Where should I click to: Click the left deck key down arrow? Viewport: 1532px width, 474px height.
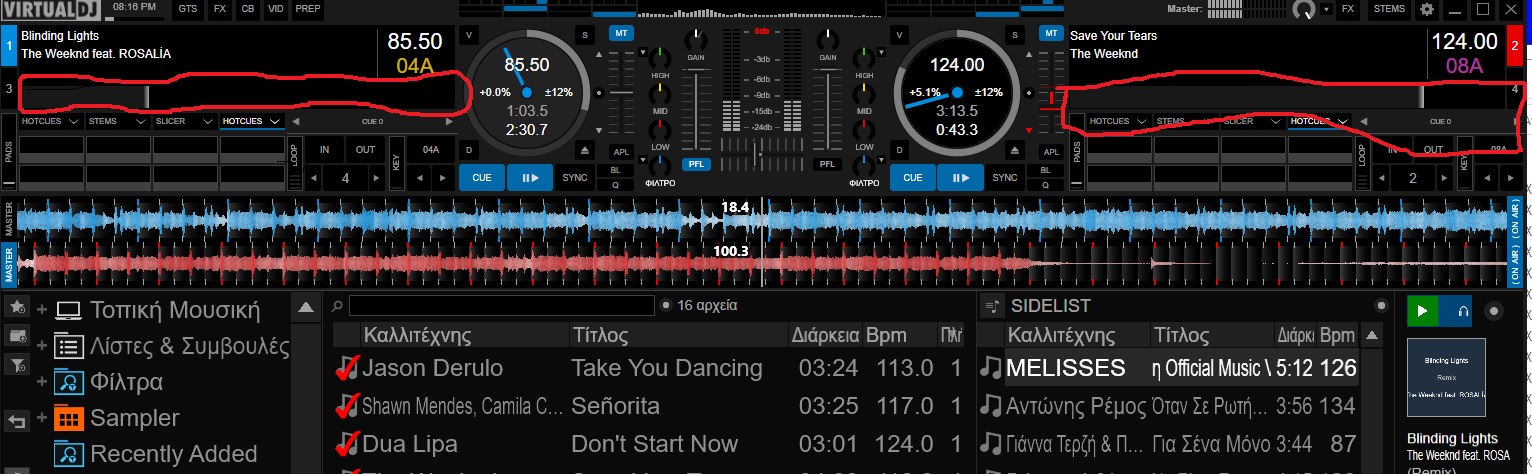point(418,178)
